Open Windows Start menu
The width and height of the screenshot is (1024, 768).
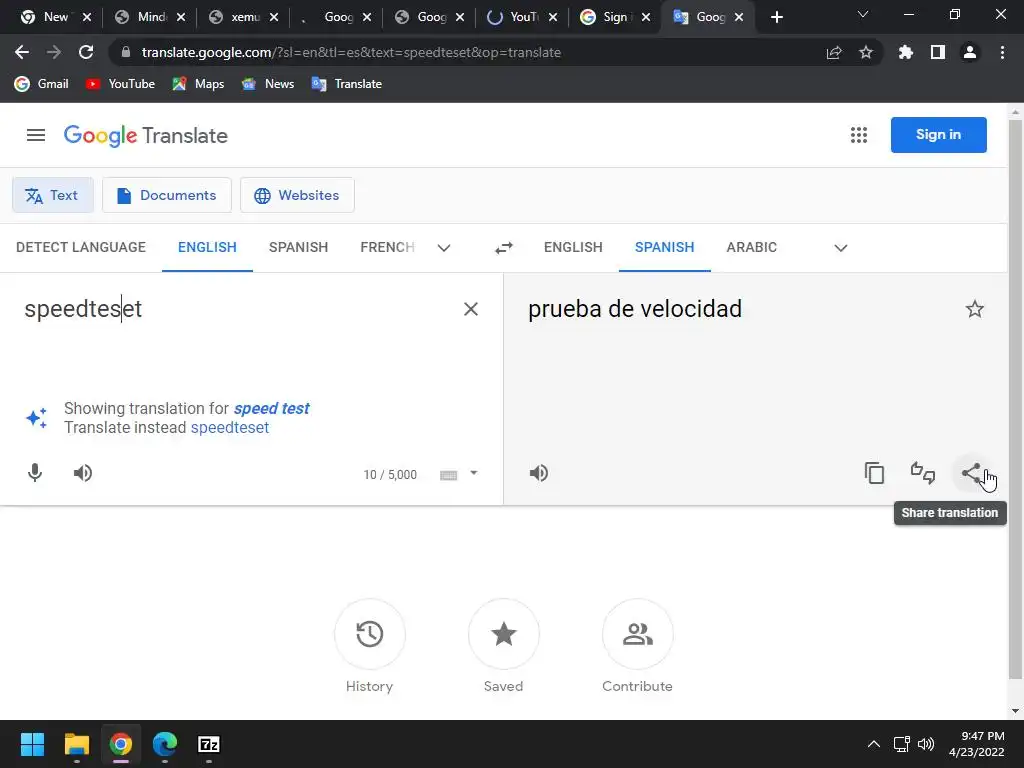[32, 744]
